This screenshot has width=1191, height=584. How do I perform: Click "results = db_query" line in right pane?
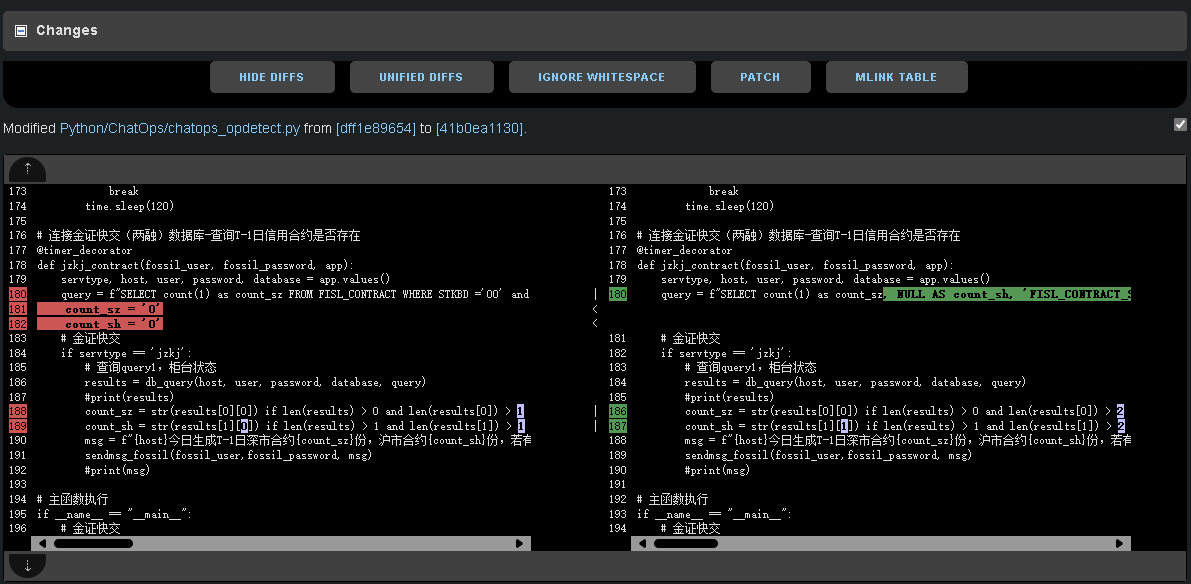coord(855,382)
